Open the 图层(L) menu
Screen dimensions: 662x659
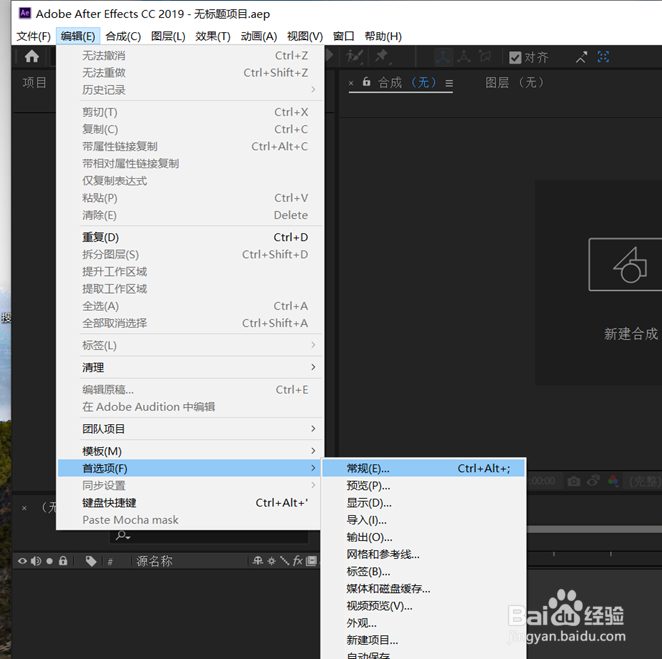point(168,36)
